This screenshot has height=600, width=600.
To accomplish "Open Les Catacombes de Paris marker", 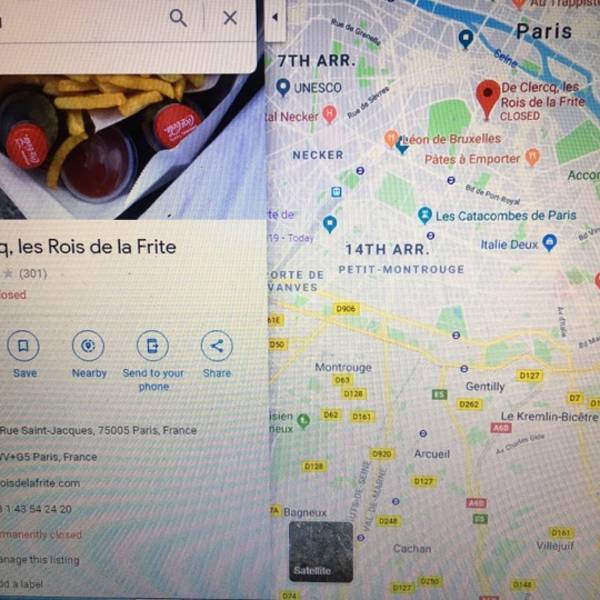I will pyautogui.click(x=424, y=215).
